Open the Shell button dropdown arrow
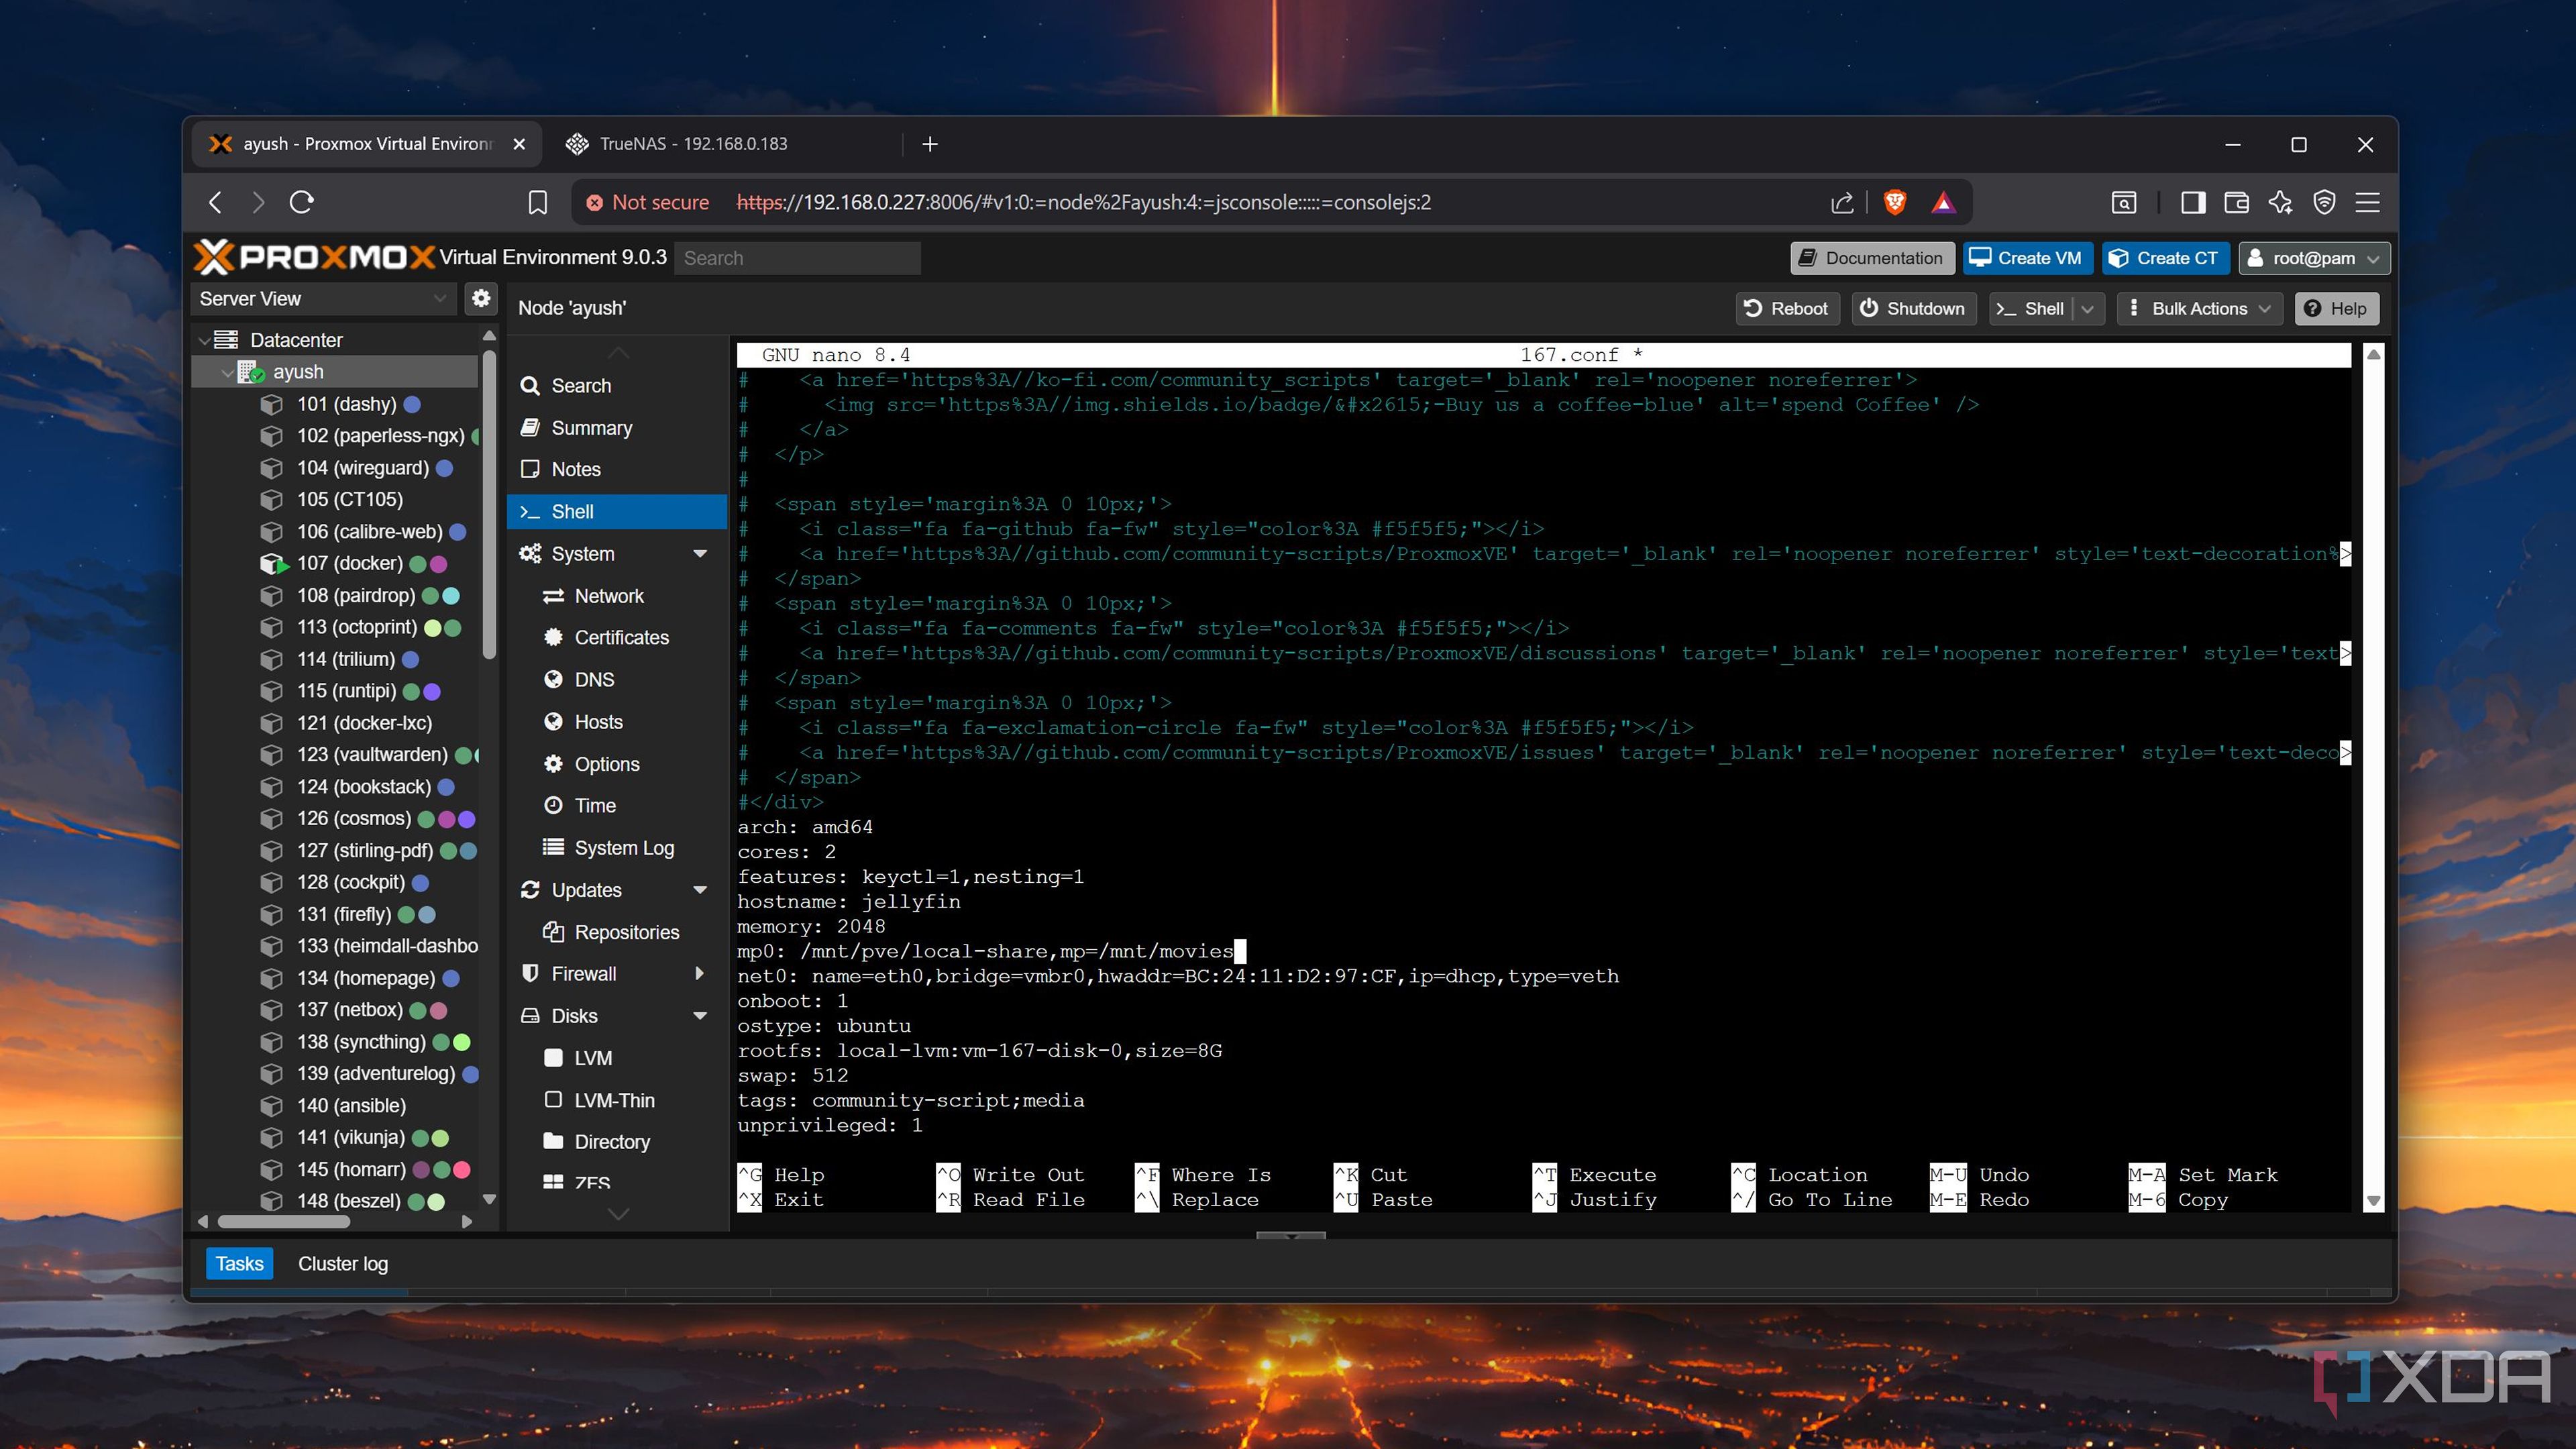 2088,309
